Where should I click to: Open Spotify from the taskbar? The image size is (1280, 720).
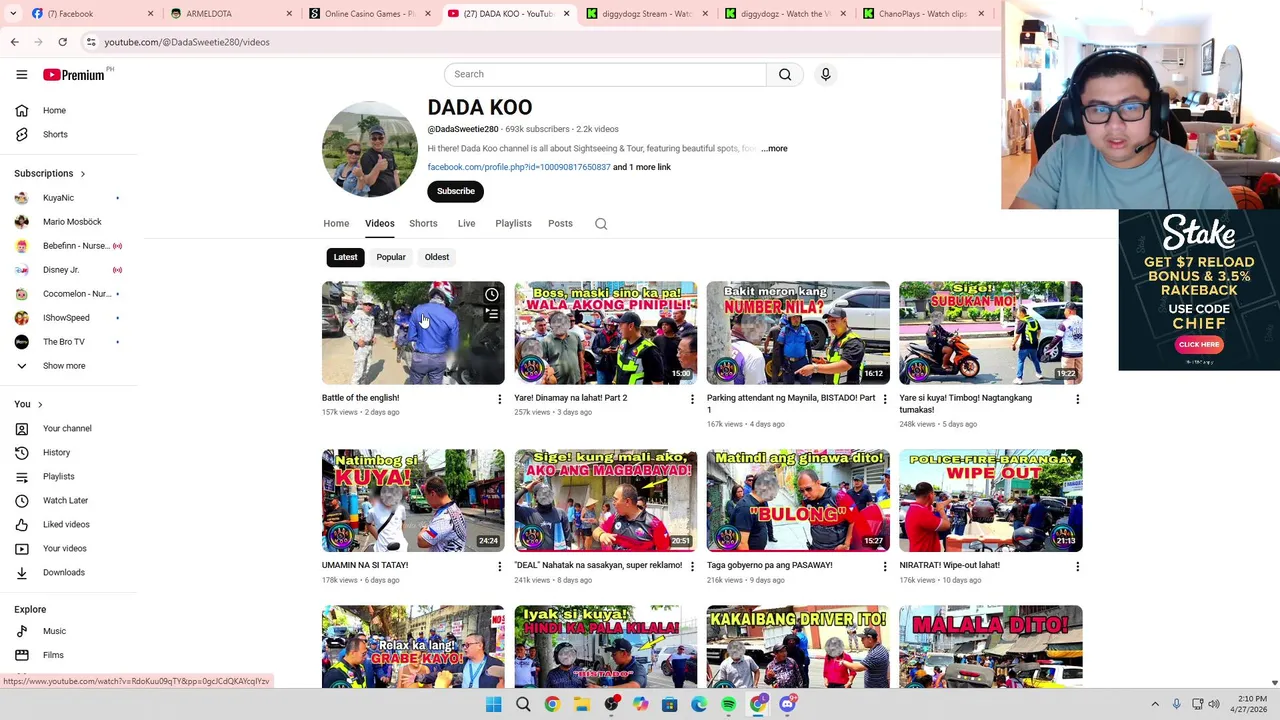pyautogui.click(x=728, y=704)
